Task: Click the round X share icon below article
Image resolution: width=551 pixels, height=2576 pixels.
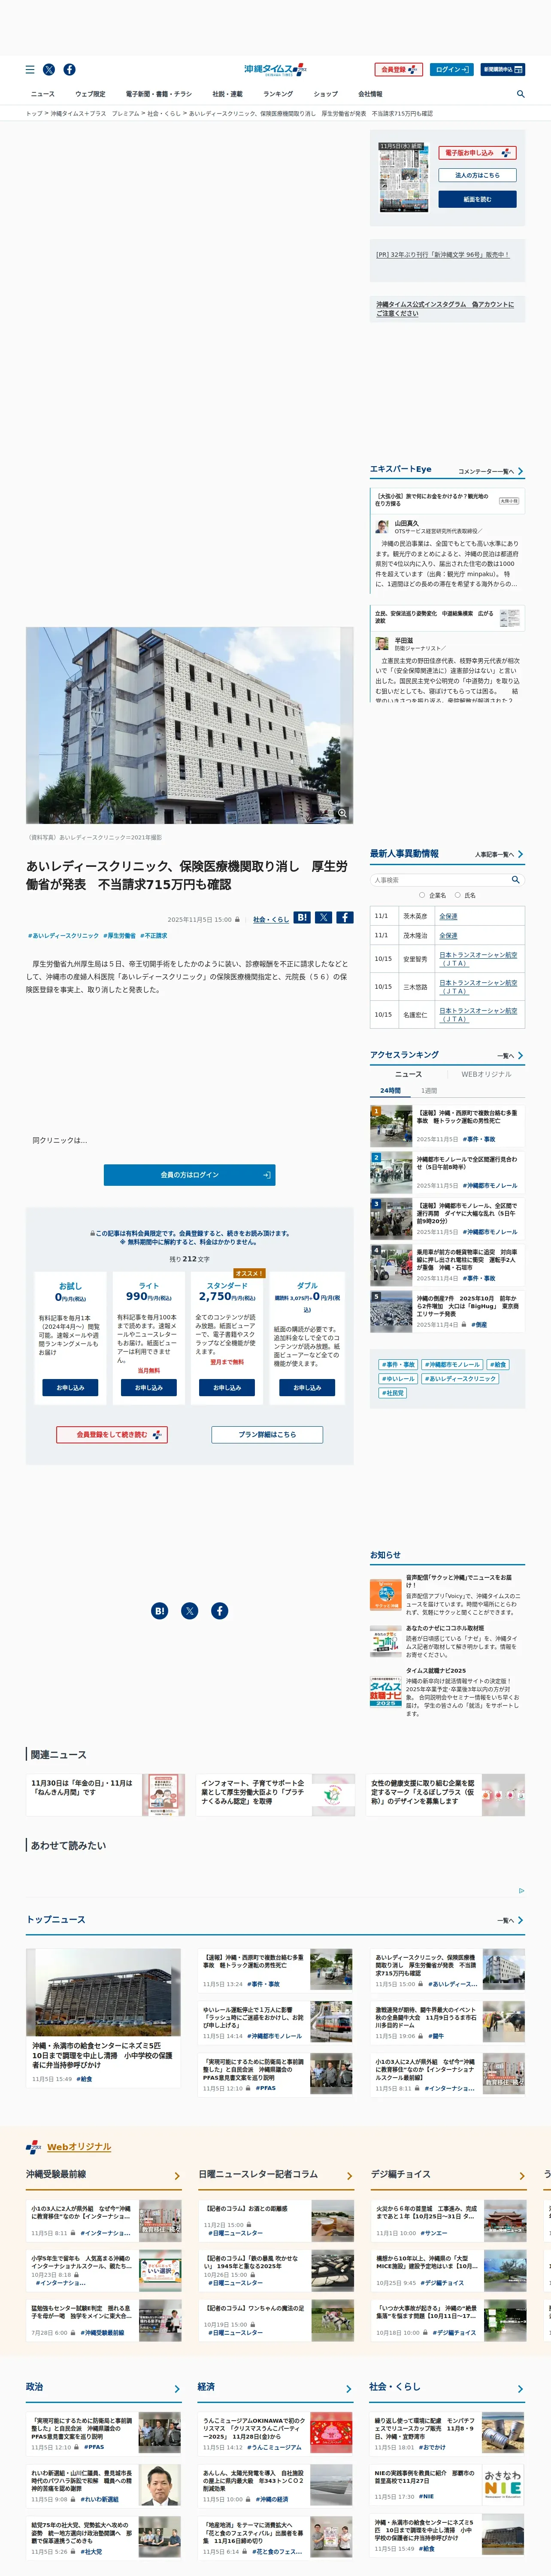Action: pyautogui.click(x=190, y=1611)
